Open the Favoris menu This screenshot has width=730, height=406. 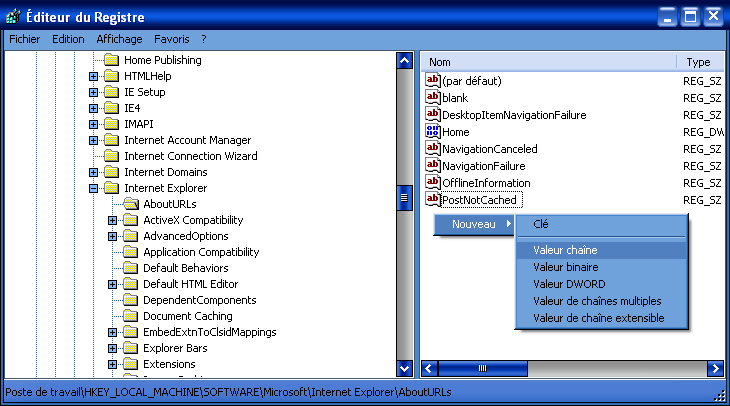172,39
